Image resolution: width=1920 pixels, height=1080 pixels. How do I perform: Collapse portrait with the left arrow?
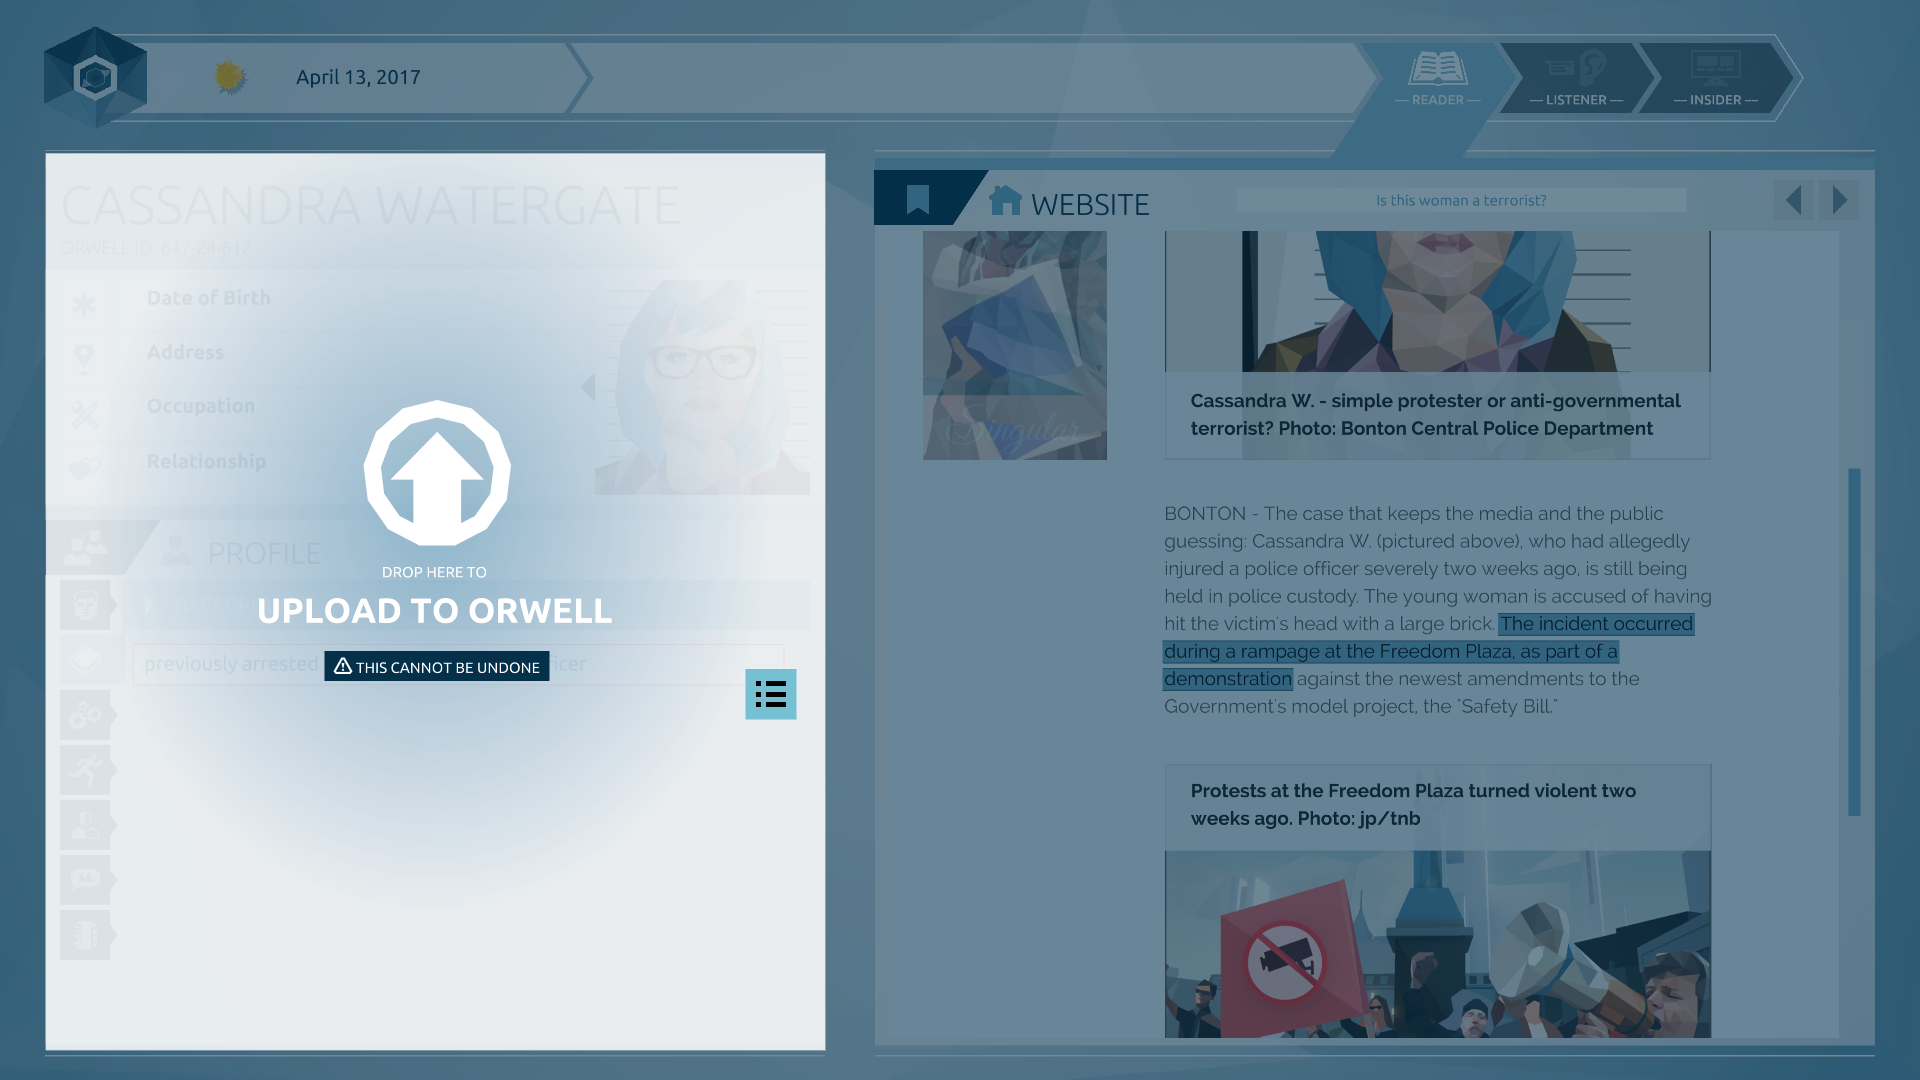click(588, 387)
